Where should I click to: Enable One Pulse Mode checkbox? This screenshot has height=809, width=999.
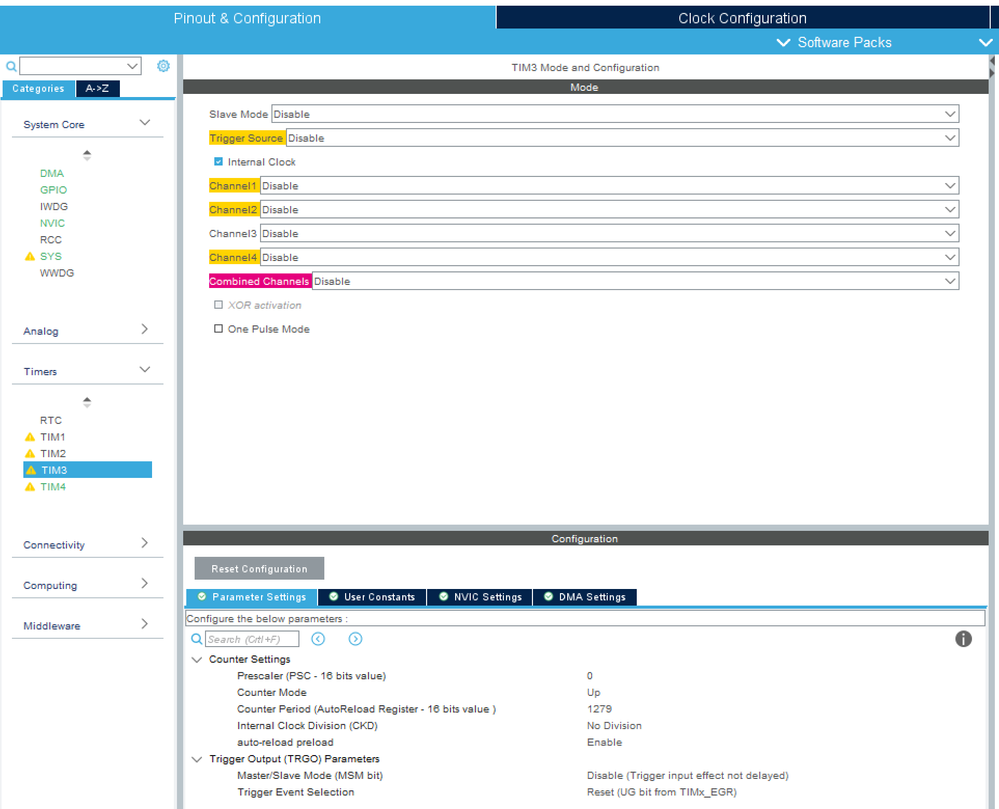tap(219, 329)
